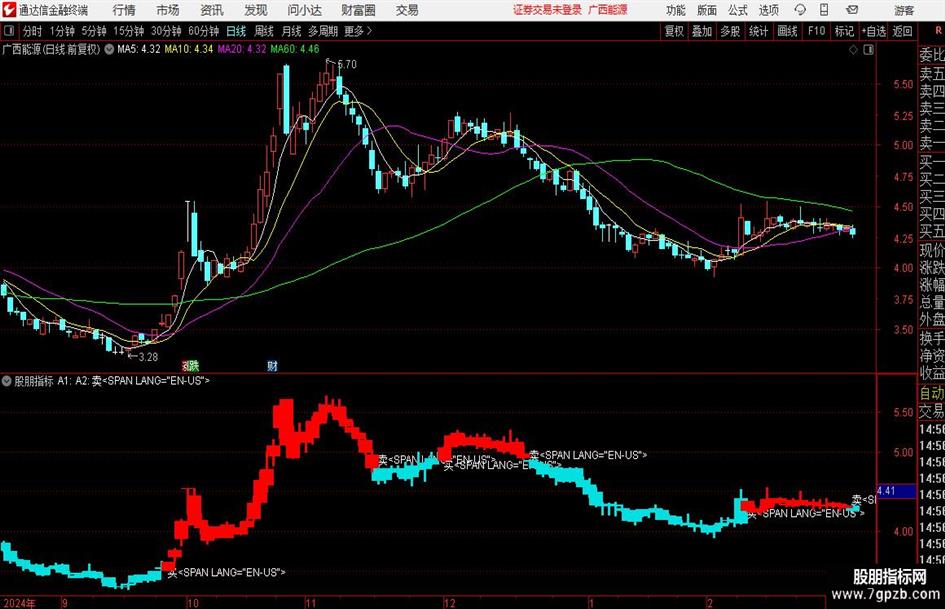
Task: Click the 游客 user label
Action: pos(904,10)
